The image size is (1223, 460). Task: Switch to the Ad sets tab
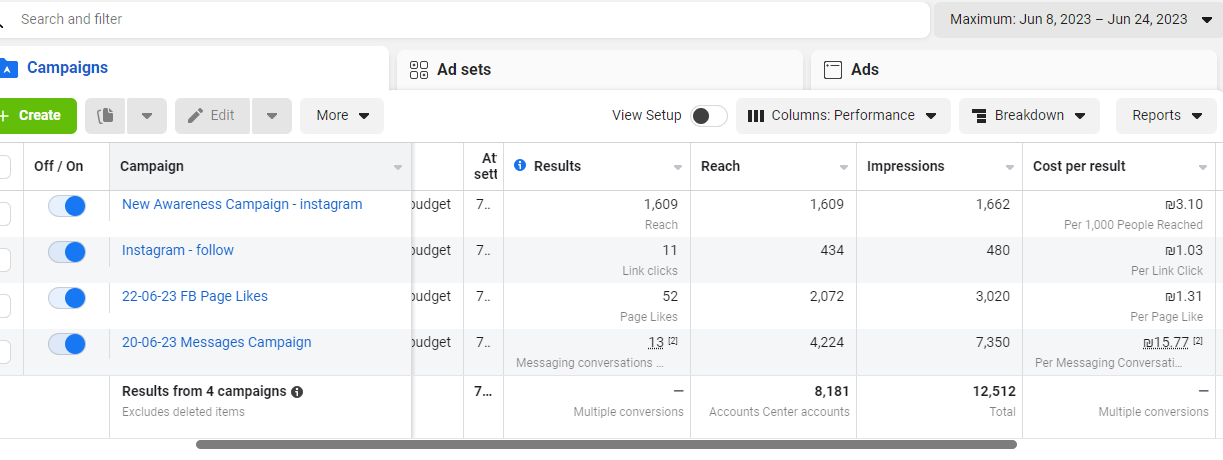click(600, 70)
